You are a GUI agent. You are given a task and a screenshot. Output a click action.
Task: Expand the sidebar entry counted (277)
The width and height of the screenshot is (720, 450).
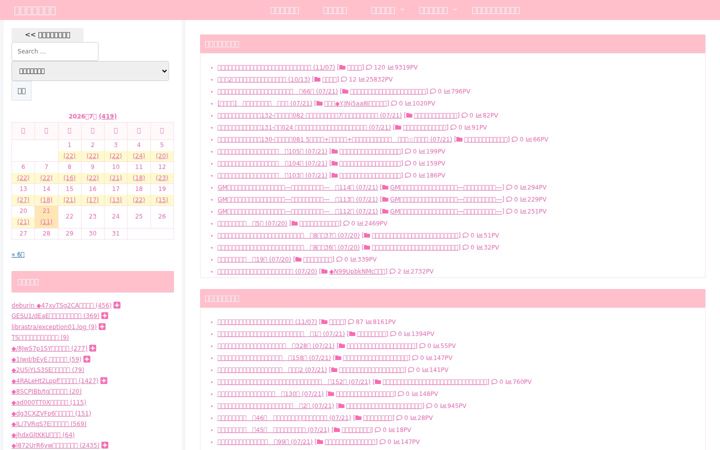coord(93,348)
